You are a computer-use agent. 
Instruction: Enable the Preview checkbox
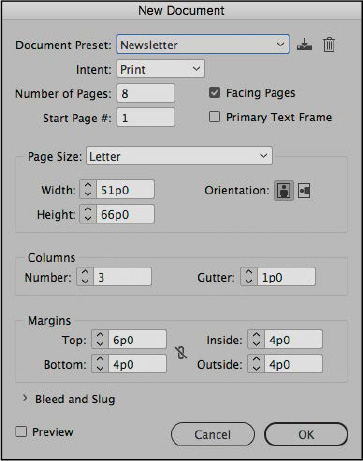21,432
